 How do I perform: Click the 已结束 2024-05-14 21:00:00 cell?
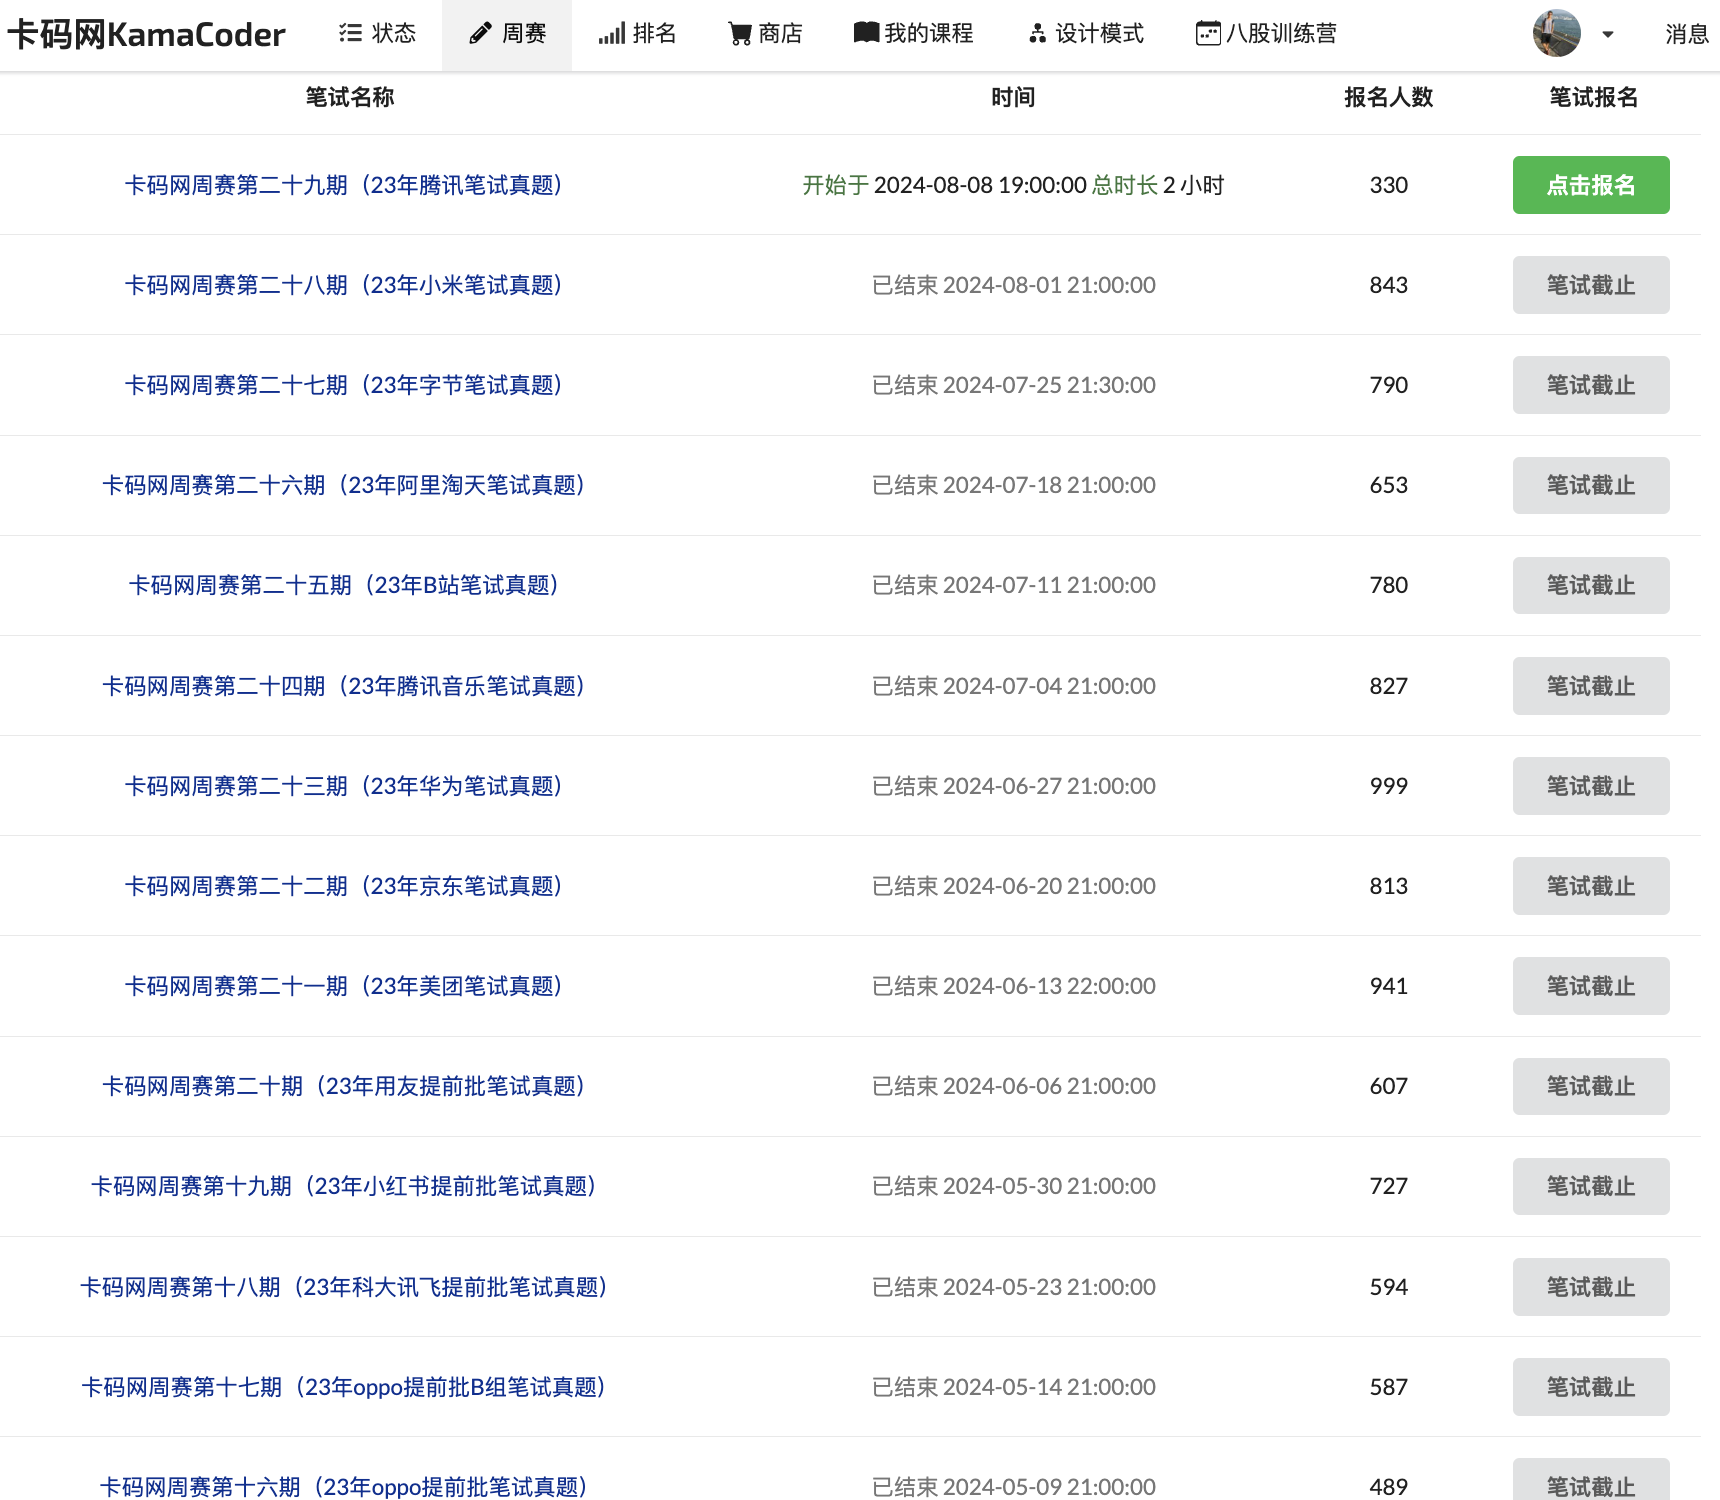[x=1013, y=1387]
